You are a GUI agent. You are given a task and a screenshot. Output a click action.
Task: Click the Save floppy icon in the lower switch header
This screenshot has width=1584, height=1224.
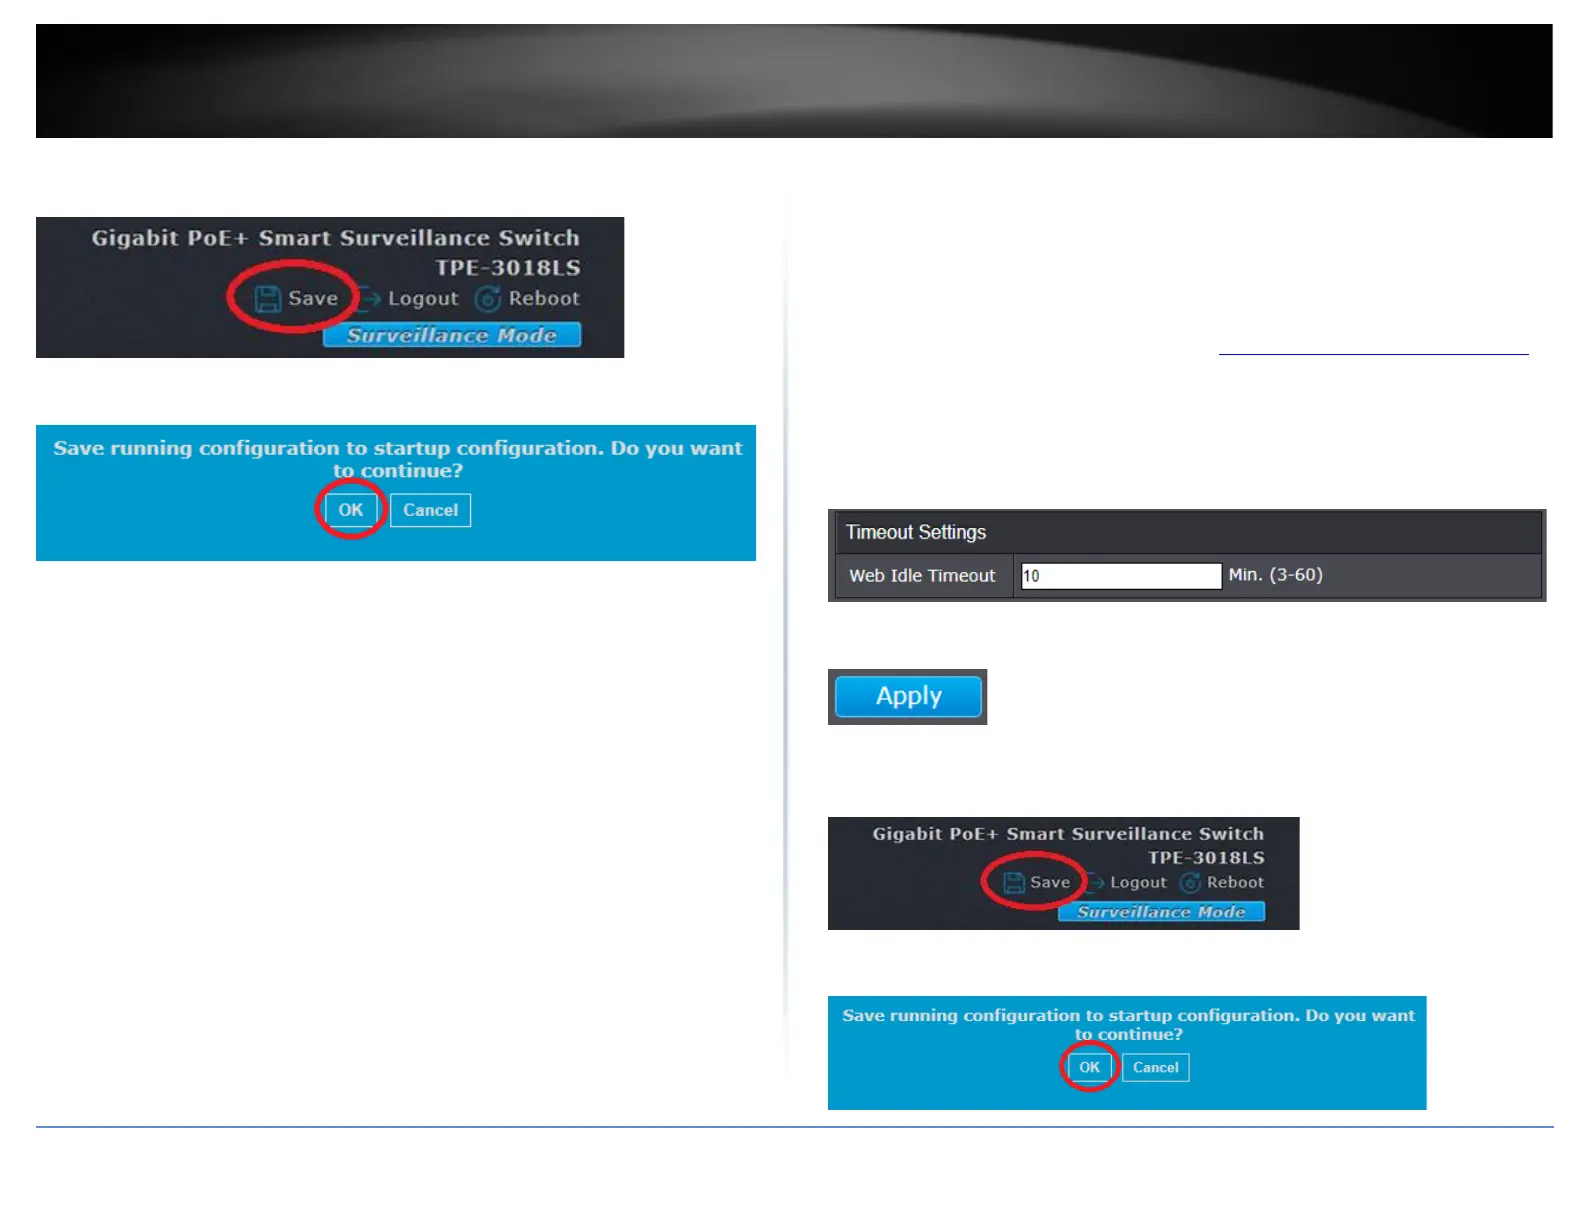[x=1014, y=883]
